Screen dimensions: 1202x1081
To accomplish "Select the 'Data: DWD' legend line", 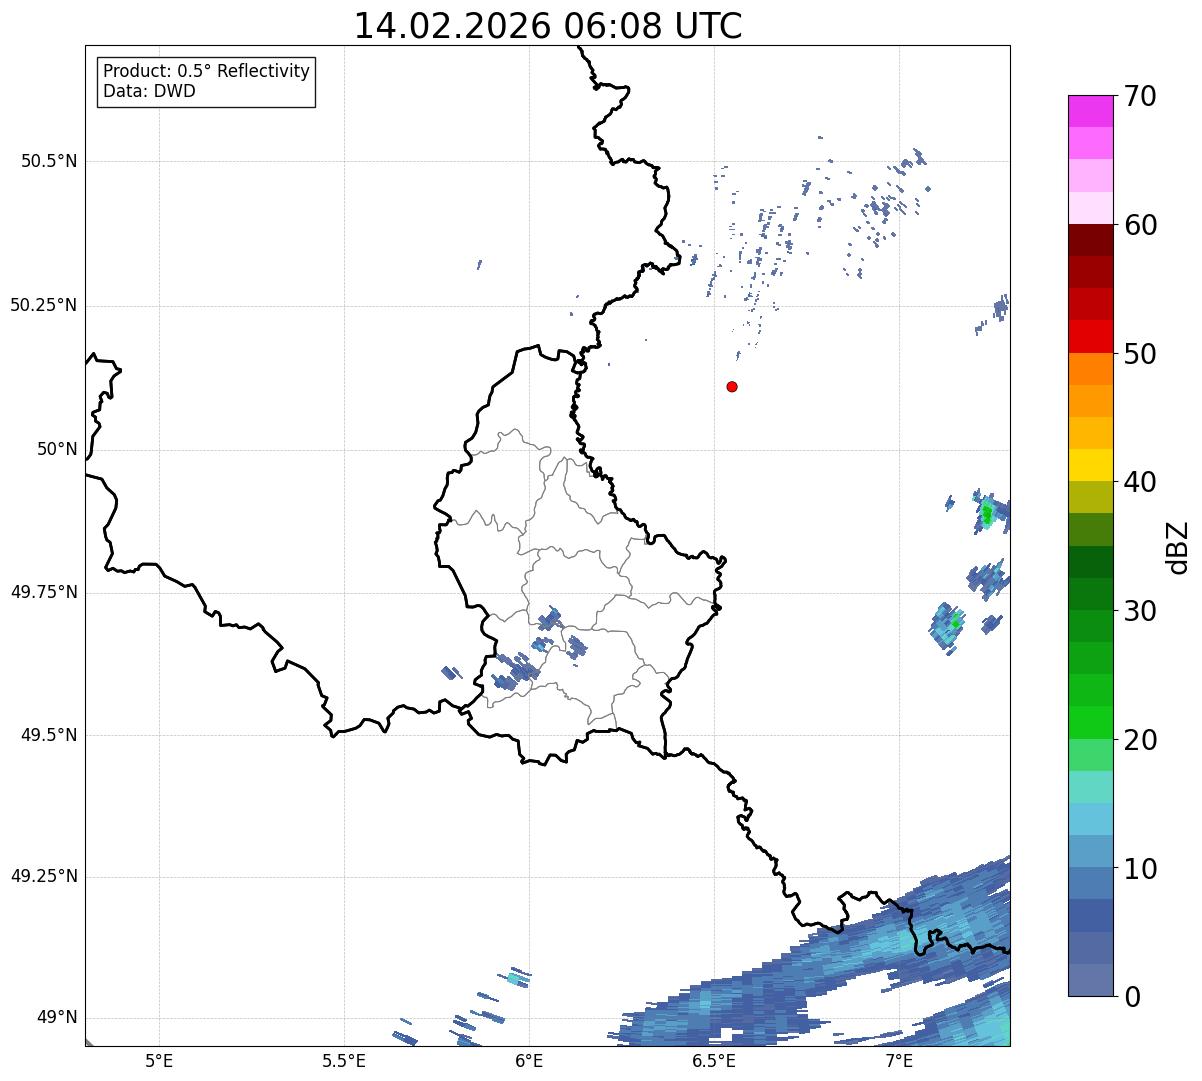I will (149, 91).
